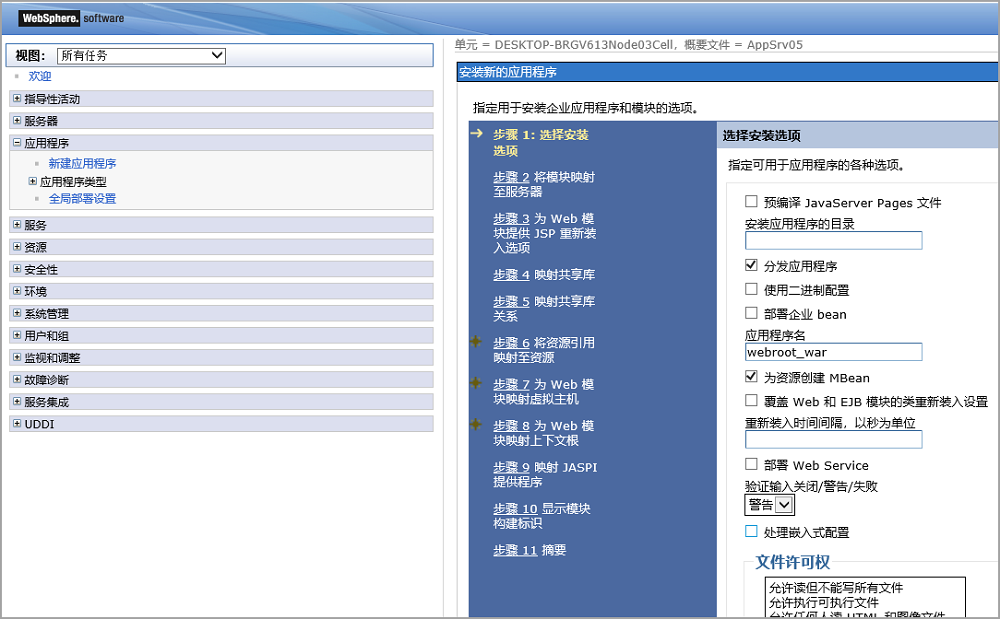Viewport: 1000px width, 619px height.
Task: Go to 步骤 4 映射共享库
Action: (x=511, y=274)
